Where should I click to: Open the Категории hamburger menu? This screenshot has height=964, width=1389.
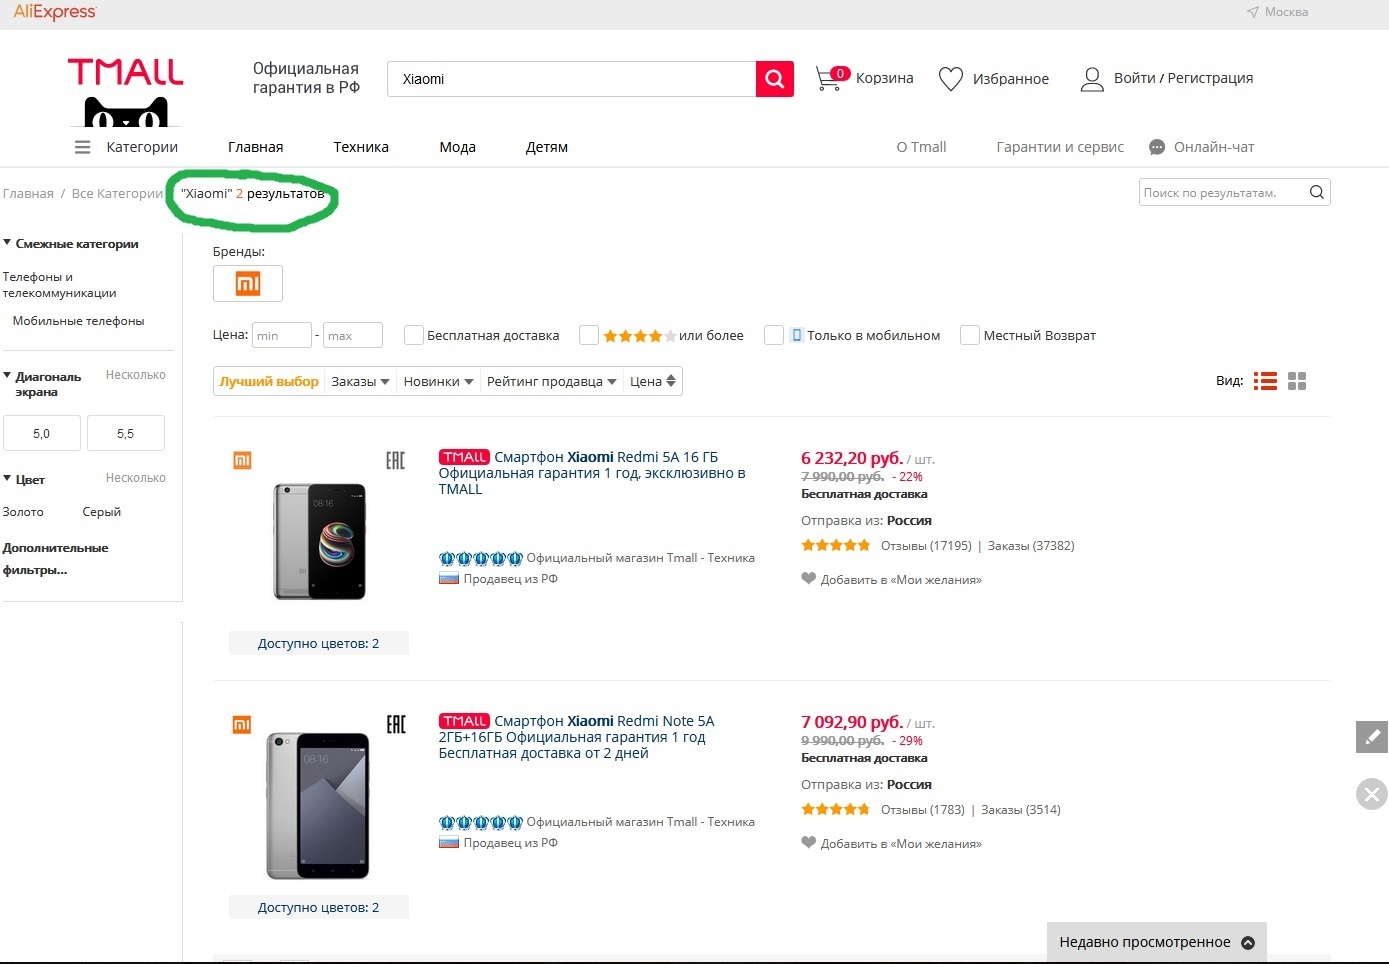[x=83, y=147]
